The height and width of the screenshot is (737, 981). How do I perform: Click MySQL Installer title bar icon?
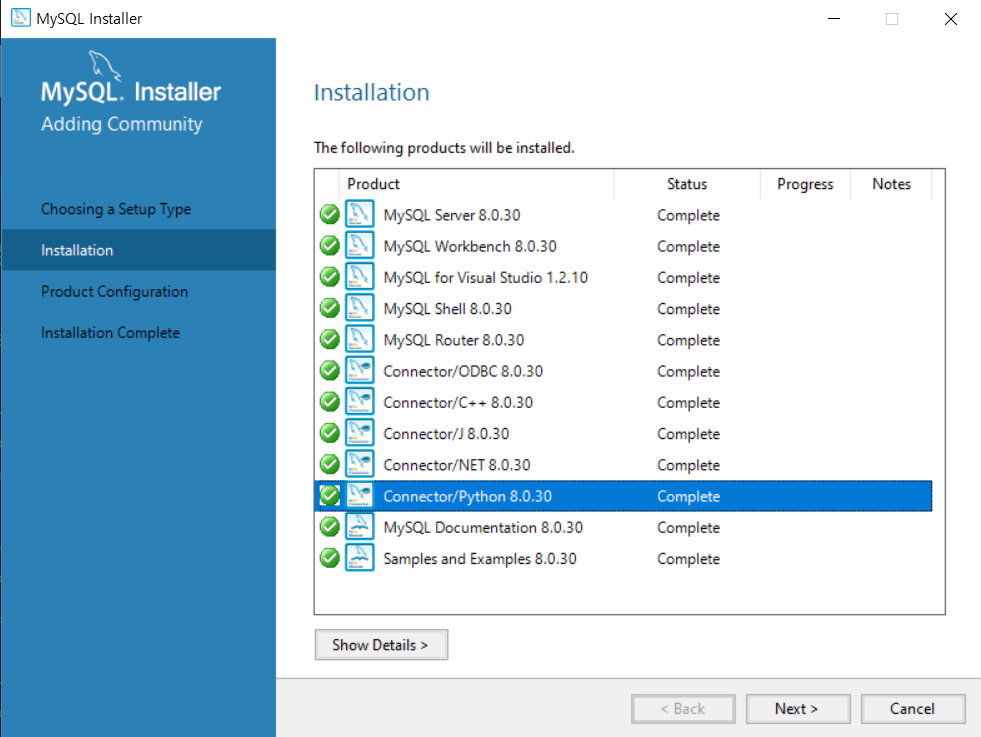(20, 18)
